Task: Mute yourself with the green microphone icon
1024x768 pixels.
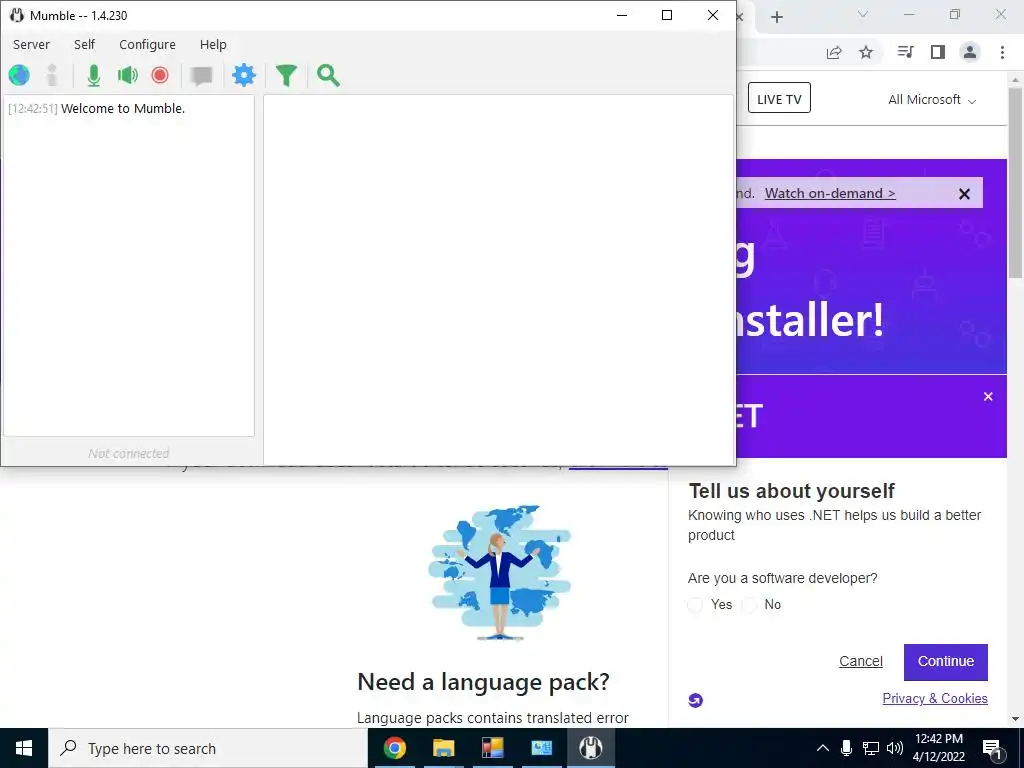Action: pos(94,76)
